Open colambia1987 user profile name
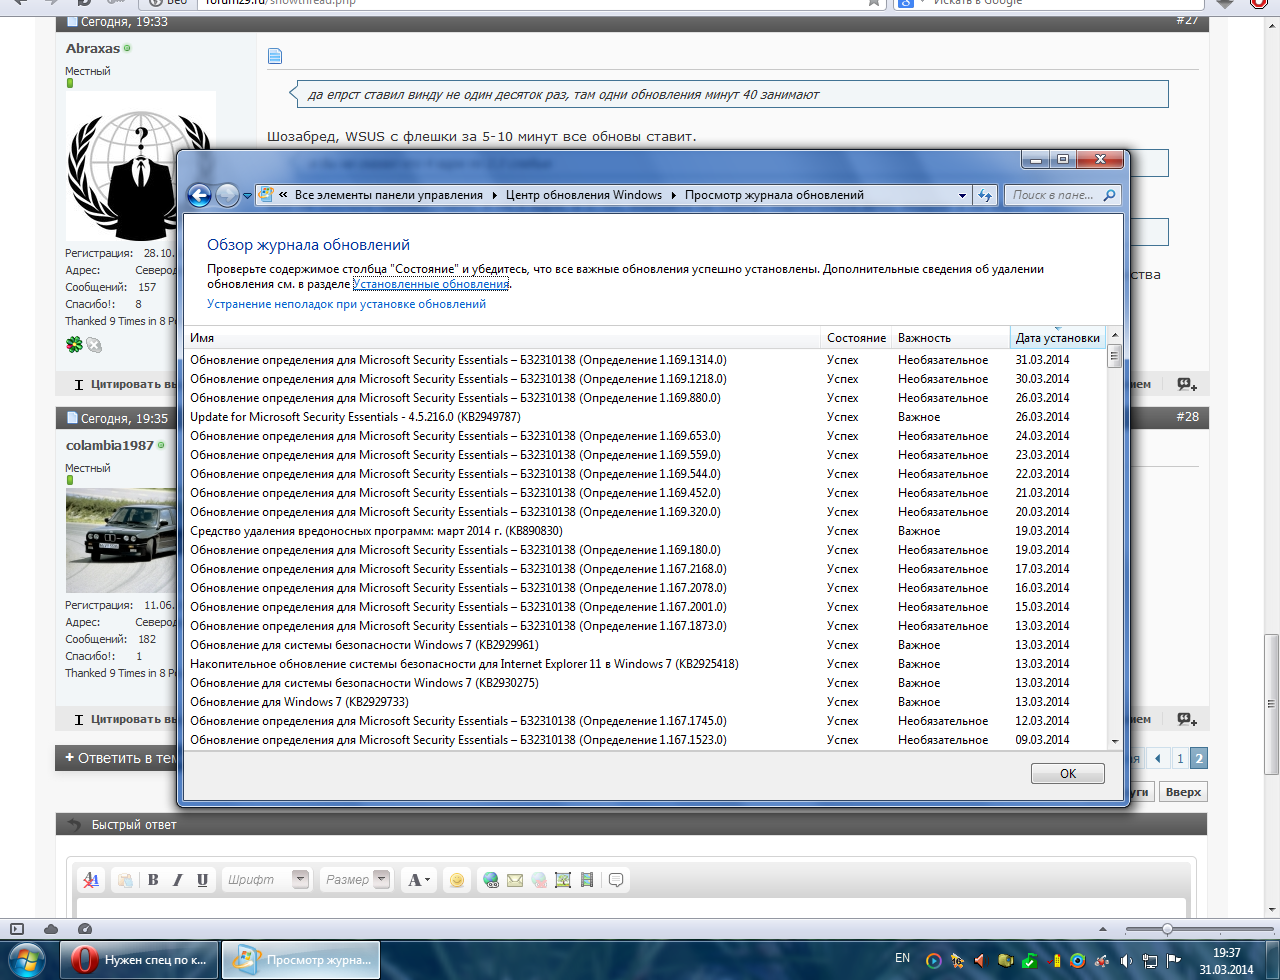 pyautogui.click(x=110, y=445)
